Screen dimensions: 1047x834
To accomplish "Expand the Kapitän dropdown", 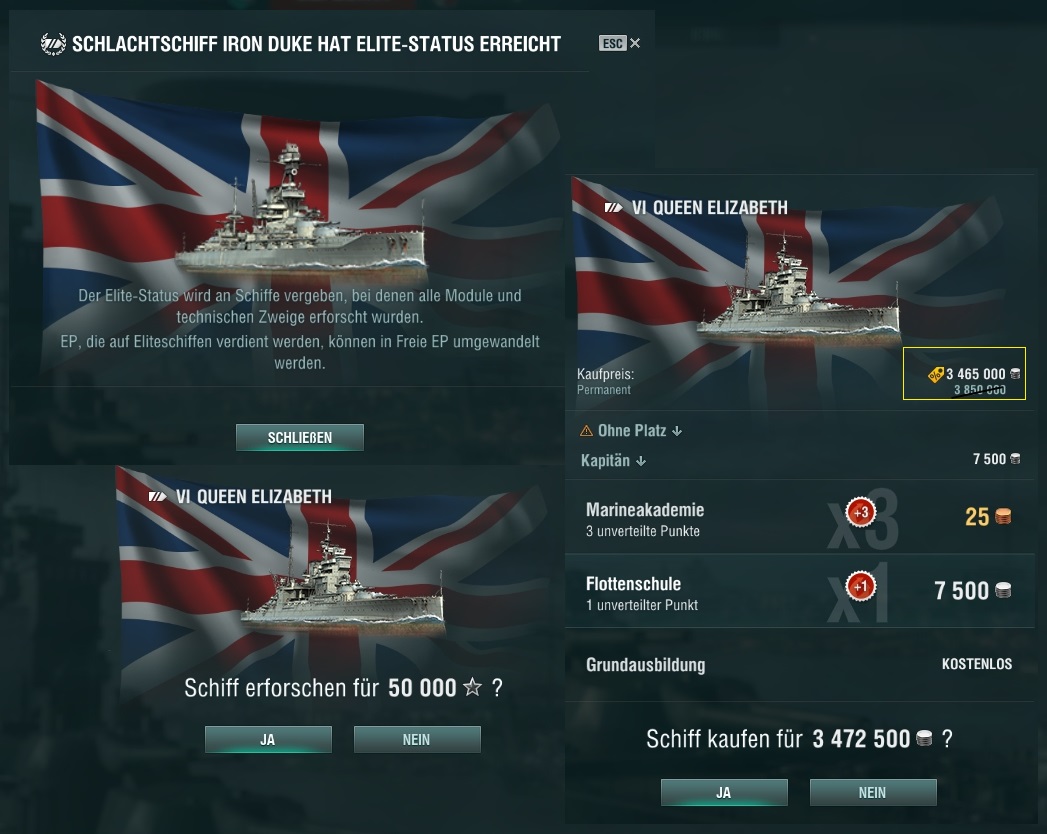I will (613, 460).
